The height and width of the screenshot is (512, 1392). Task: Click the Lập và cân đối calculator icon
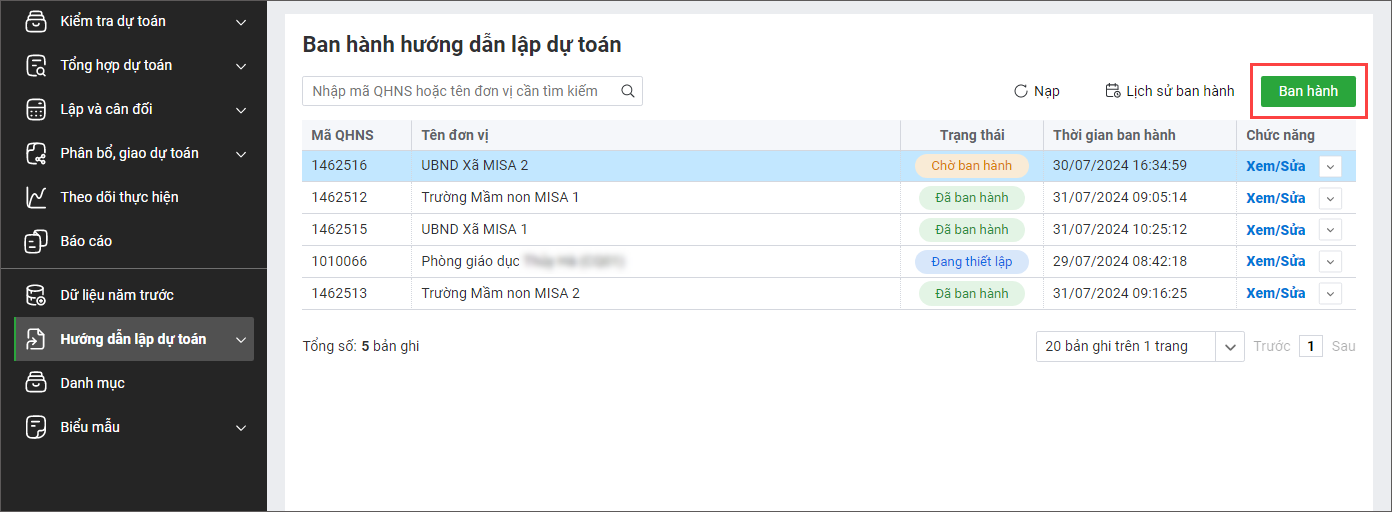tap(36, 109)
